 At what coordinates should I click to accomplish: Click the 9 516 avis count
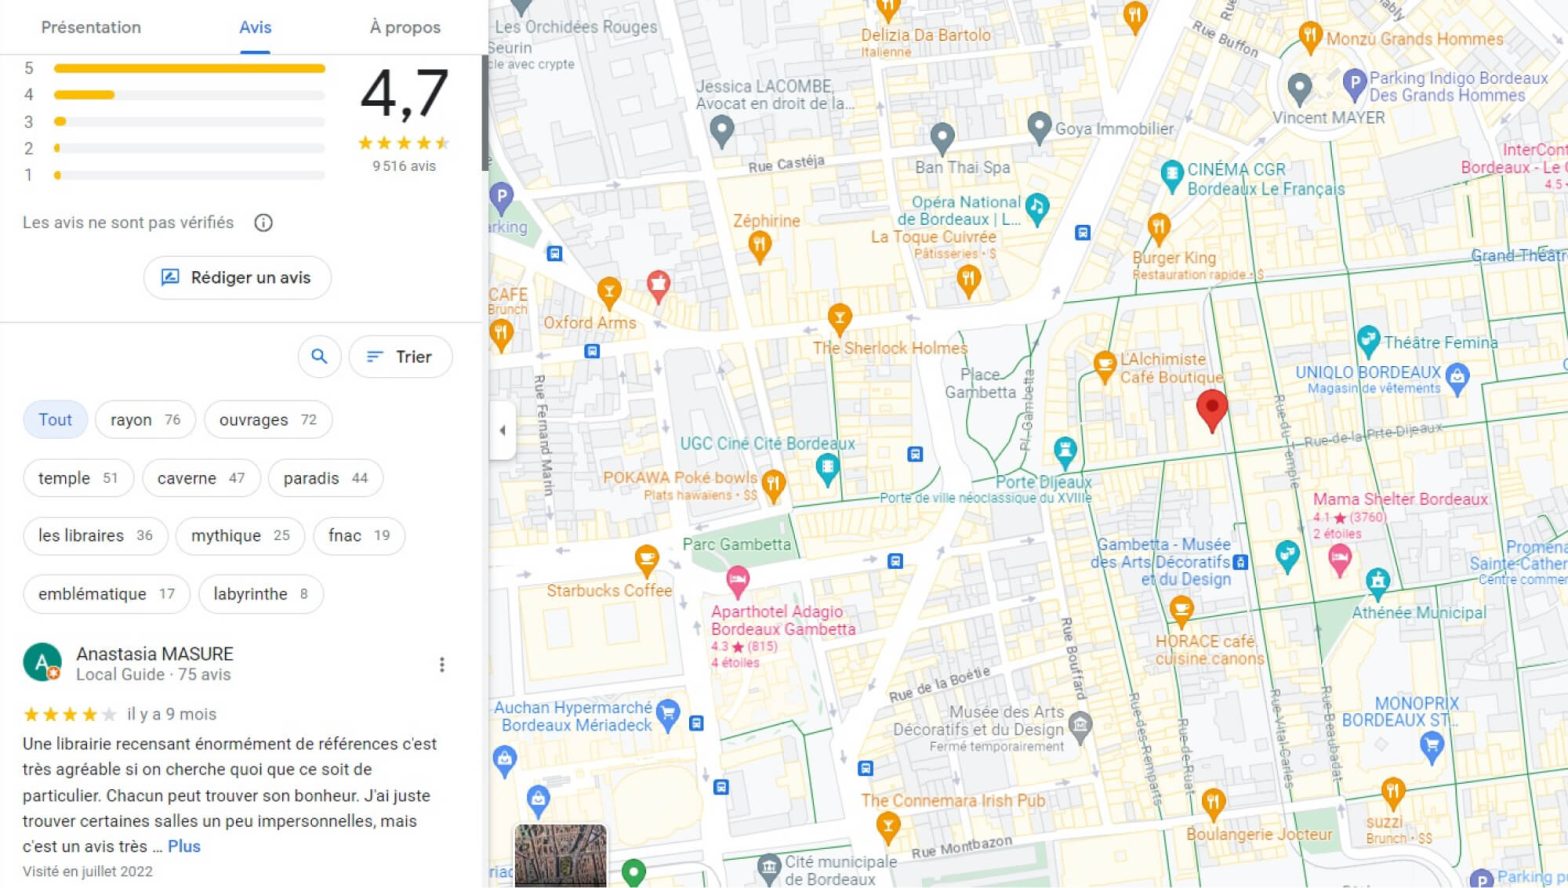(404, 166)
